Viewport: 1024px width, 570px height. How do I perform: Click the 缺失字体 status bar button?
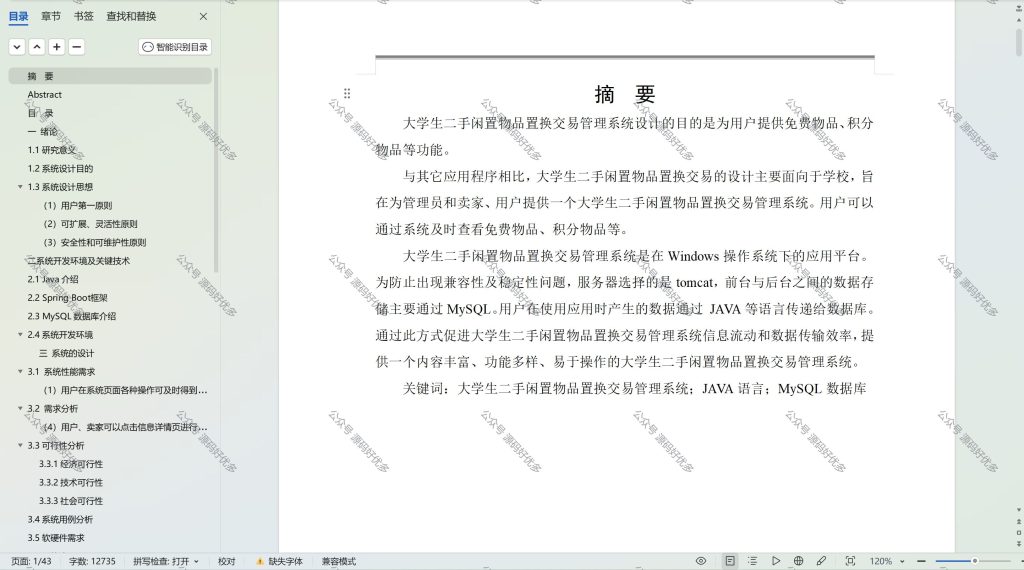280,562
